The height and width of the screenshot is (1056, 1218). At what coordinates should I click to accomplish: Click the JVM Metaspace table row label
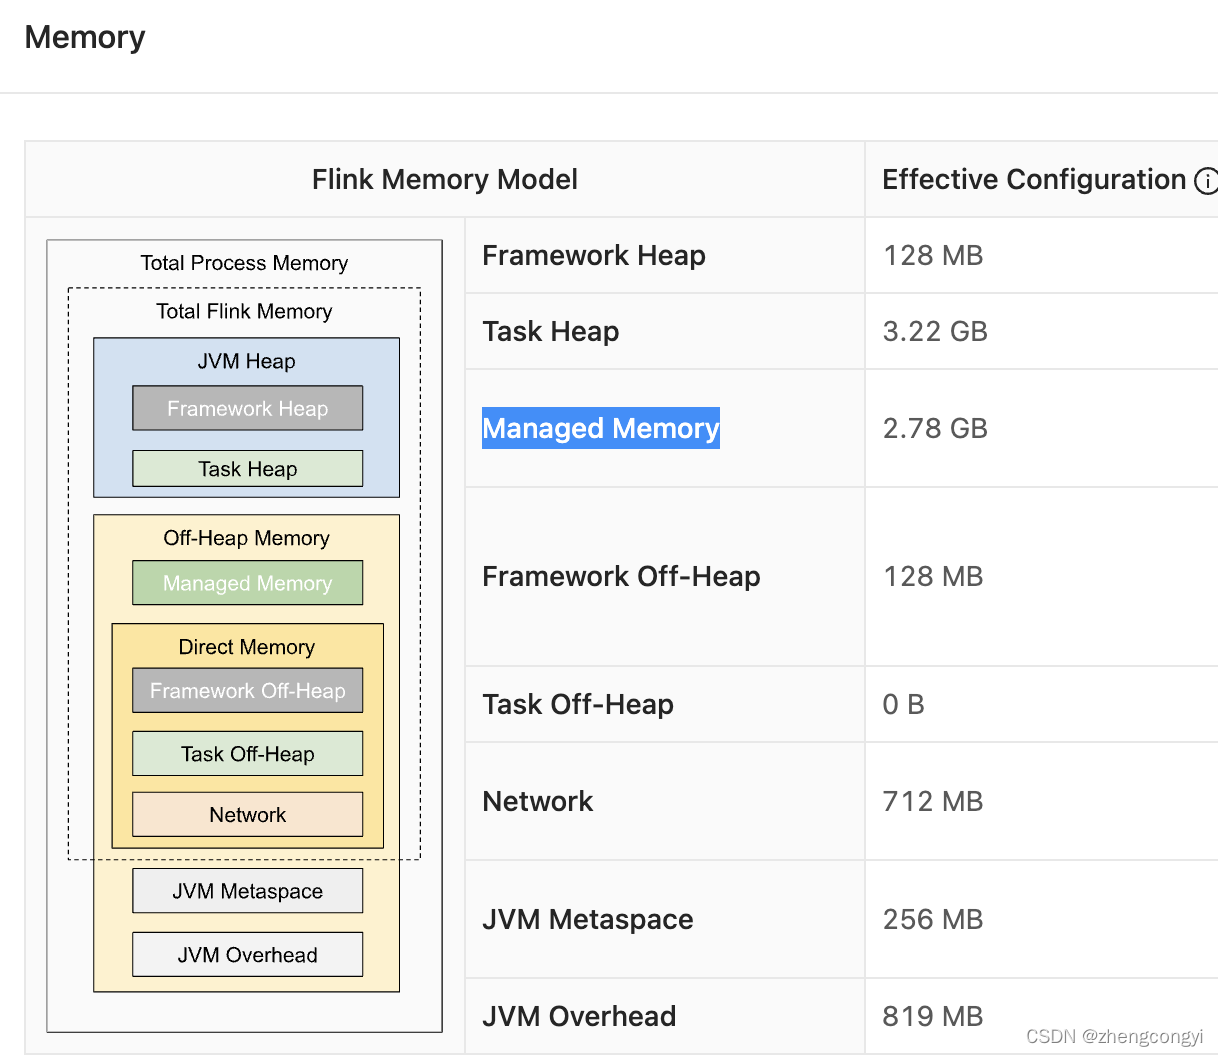pyautogui.click(x=588, y=920)
